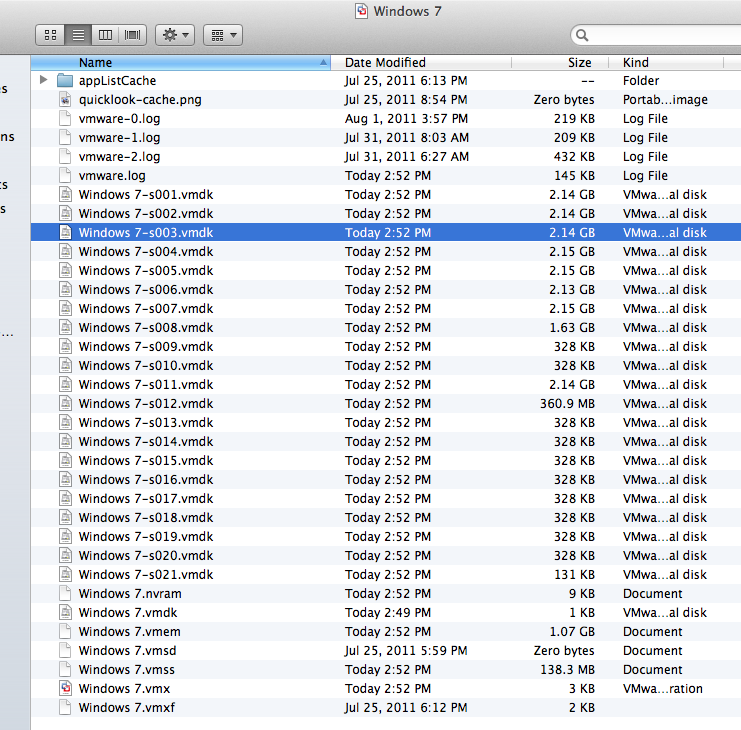Sort by the Date Modified column
Image resolution: width=741 pixels, height=730 pixels.
[421, 62]
